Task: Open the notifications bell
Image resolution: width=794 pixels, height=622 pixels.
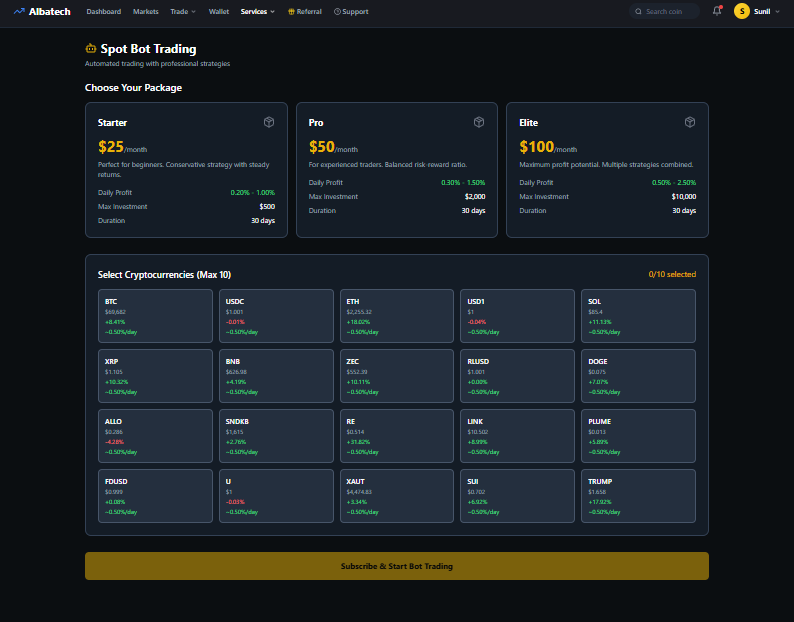Action: 717,11
